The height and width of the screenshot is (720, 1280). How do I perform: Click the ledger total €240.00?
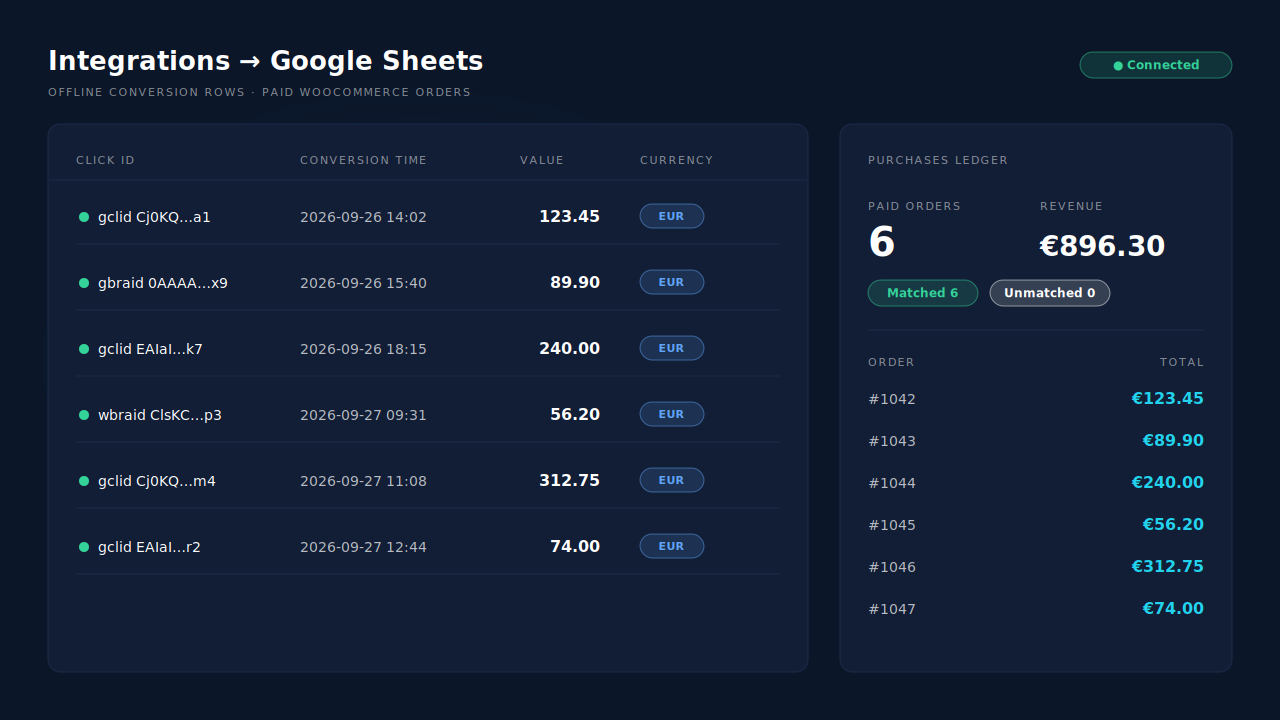tap(1167, 483)
